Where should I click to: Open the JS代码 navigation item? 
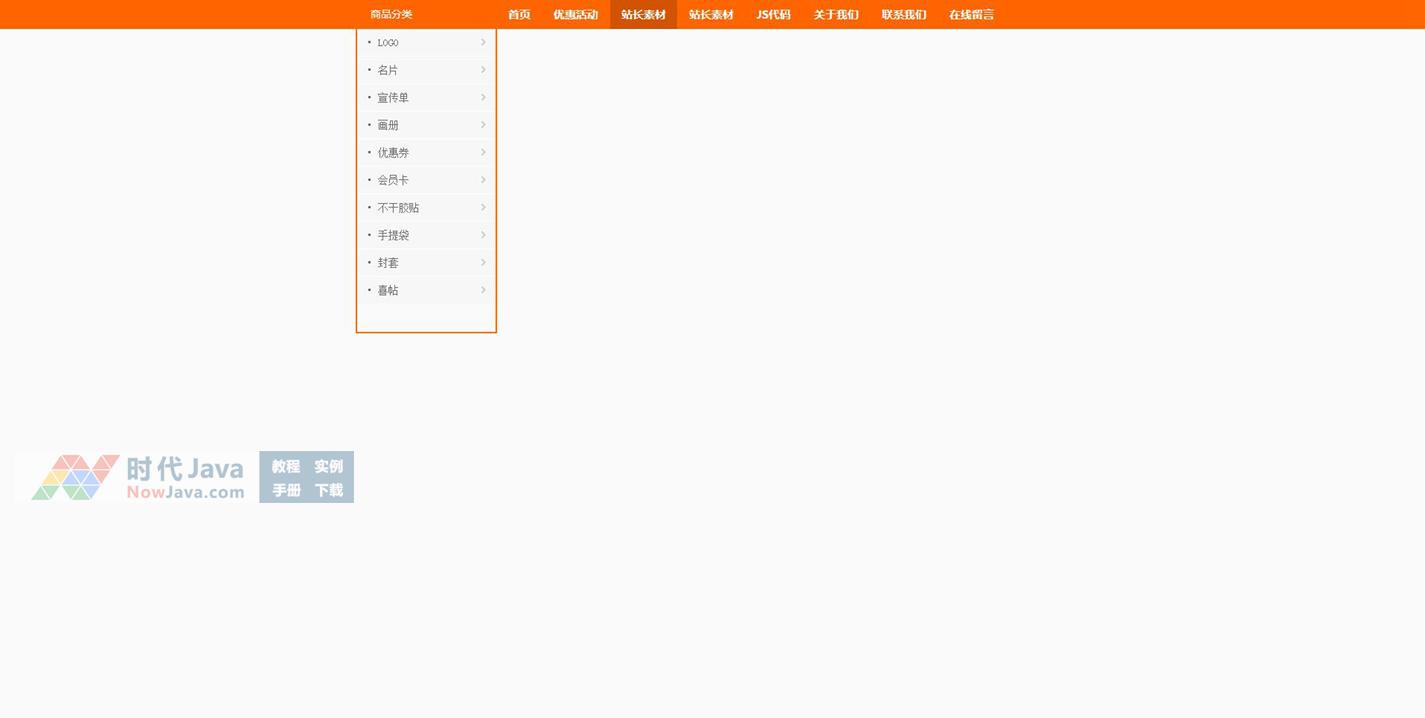(773, 14)
